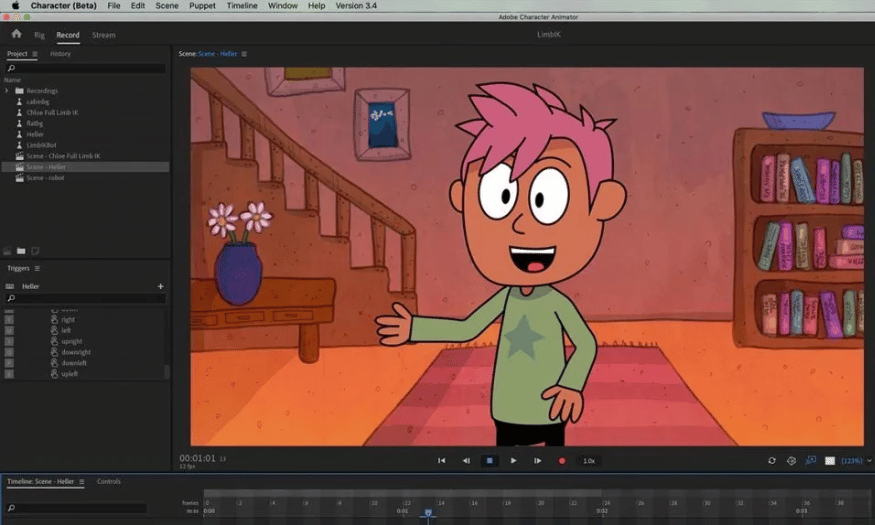The image size is (875, 525).
Task: Open the File menu
Action: (x=114, y=6)
